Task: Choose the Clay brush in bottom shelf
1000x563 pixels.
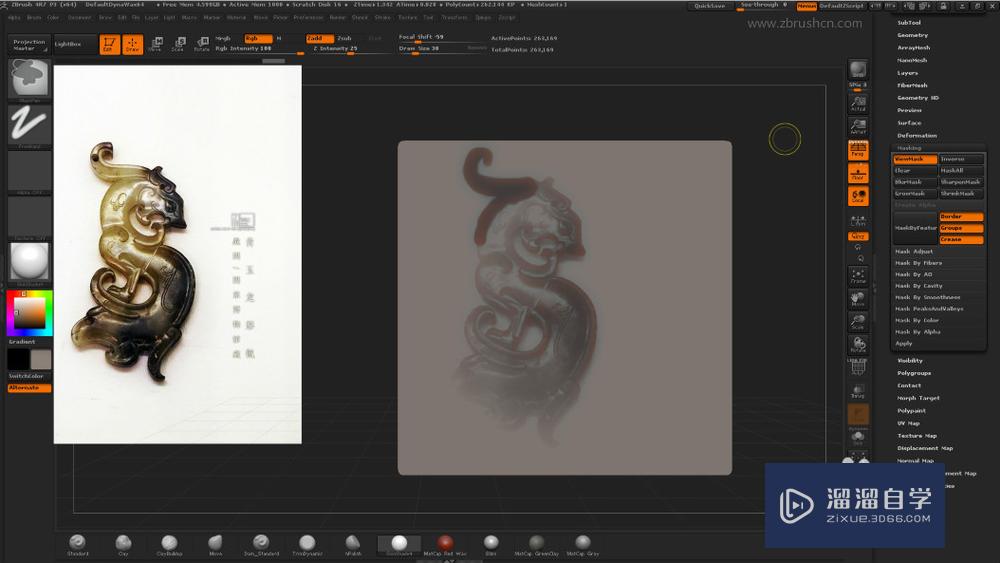Action: point(123,544)
